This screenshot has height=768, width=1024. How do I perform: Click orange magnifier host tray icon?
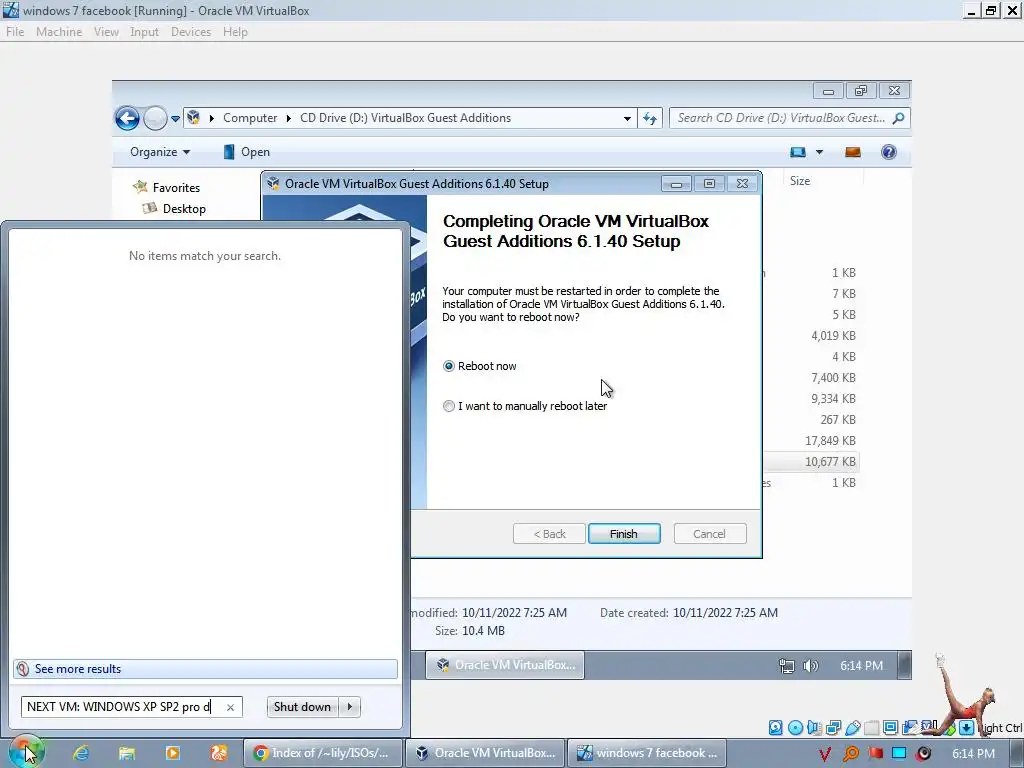tap(850, 754)
